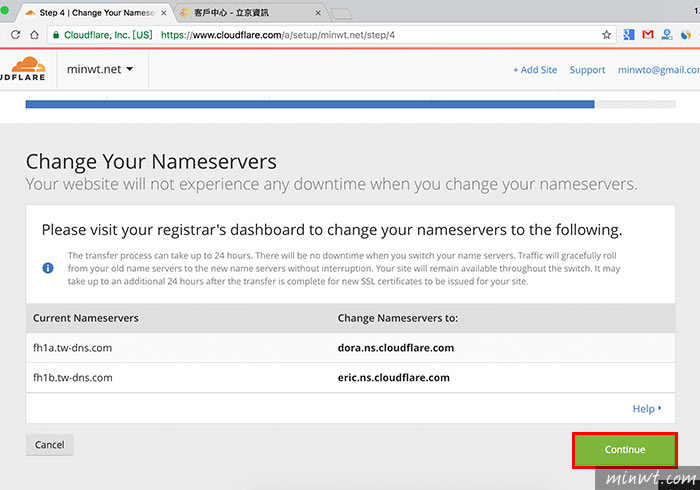The width and height of the screenshot is (700, 490).
Task: Click the blue info icon
Action: coord(48,268)
